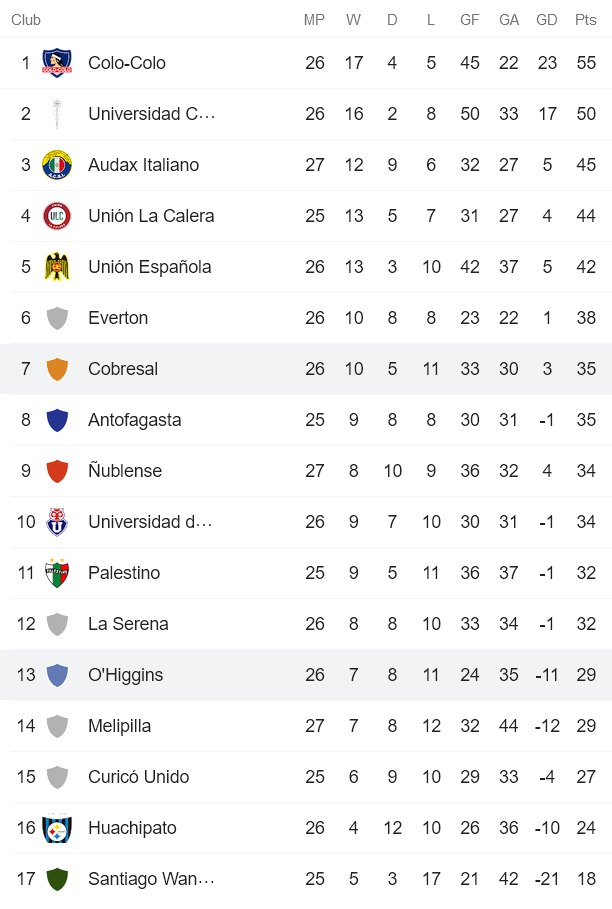Click the Unión La Calera crest

tap(57, 216)
